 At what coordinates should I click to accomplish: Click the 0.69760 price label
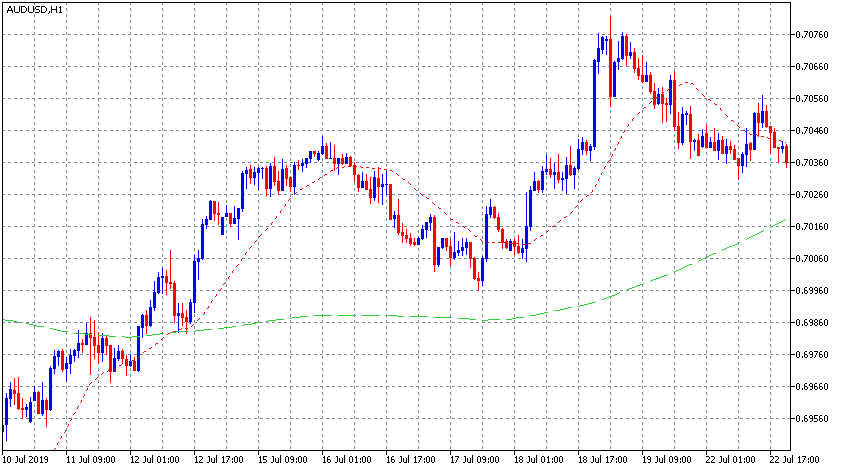(x=812, y=354)
